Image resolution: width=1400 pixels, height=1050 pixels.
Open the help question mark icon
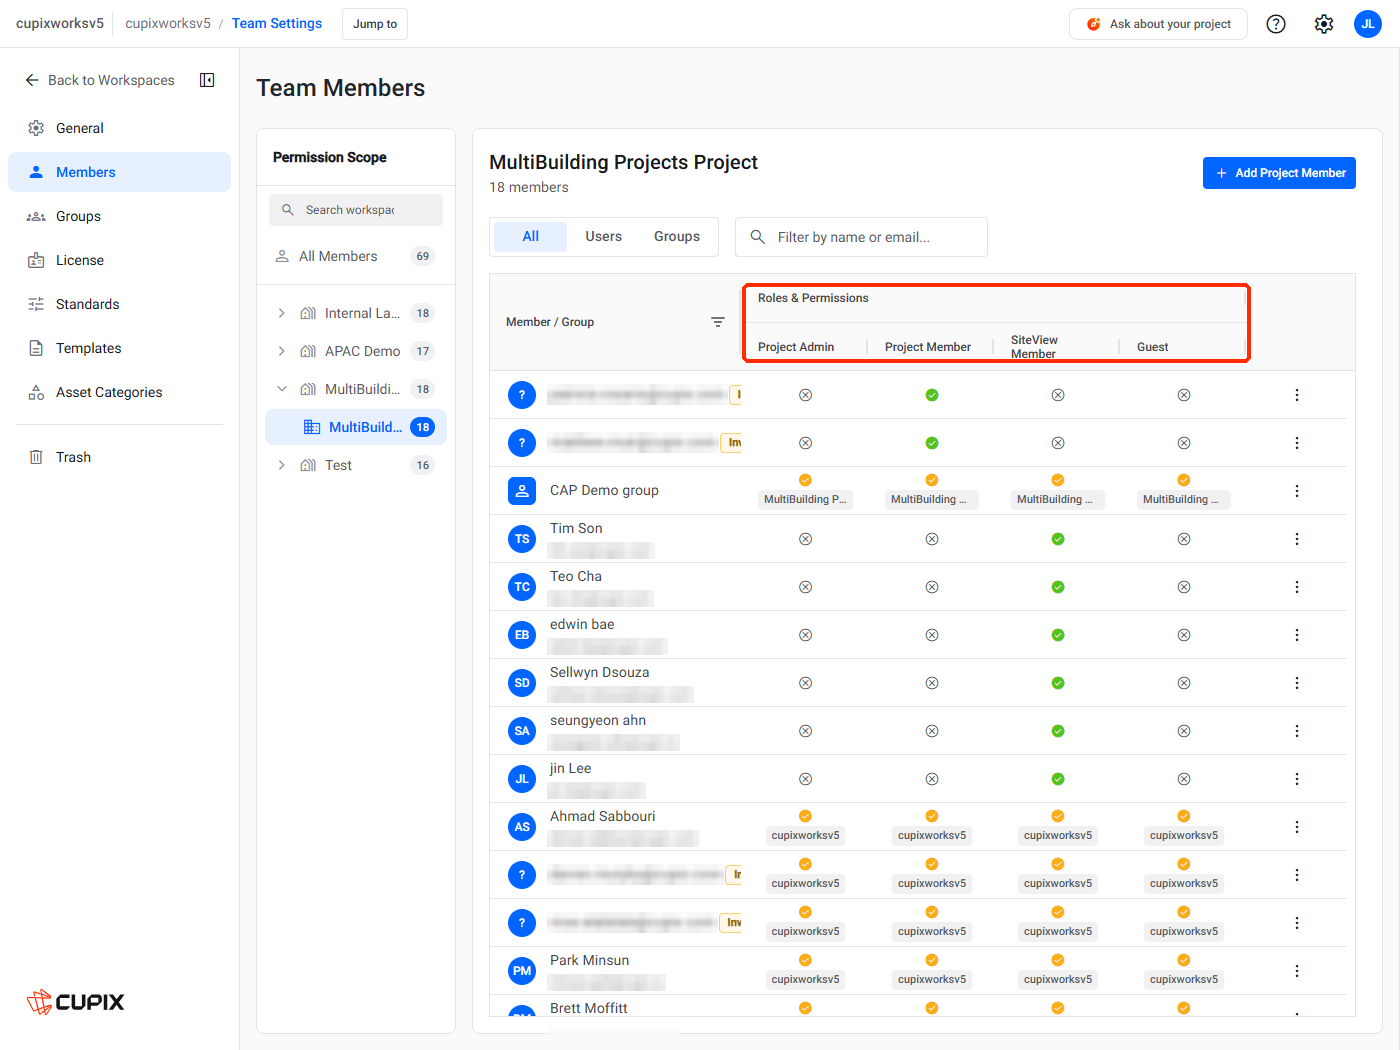1276,24
